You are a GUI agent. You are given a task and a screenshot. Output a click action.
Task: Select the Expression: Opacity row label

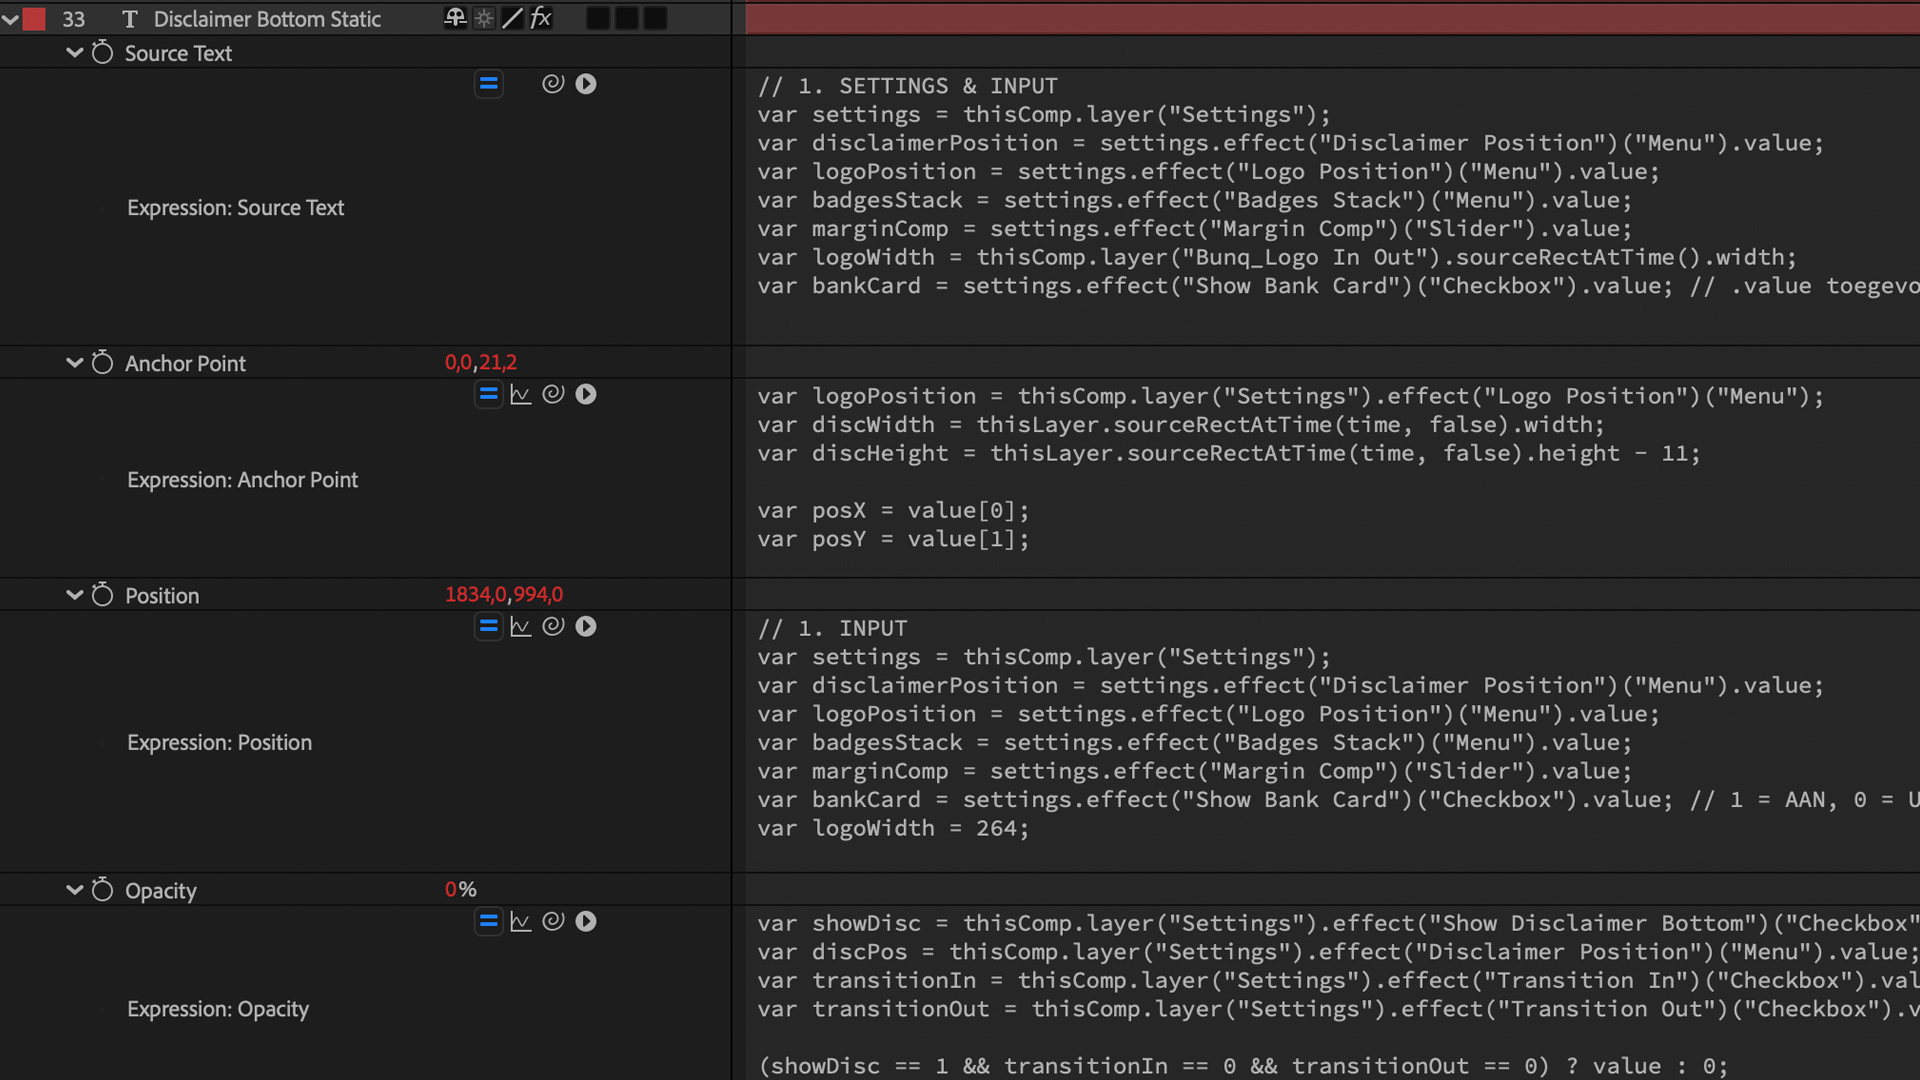(x=217, y=1009)
